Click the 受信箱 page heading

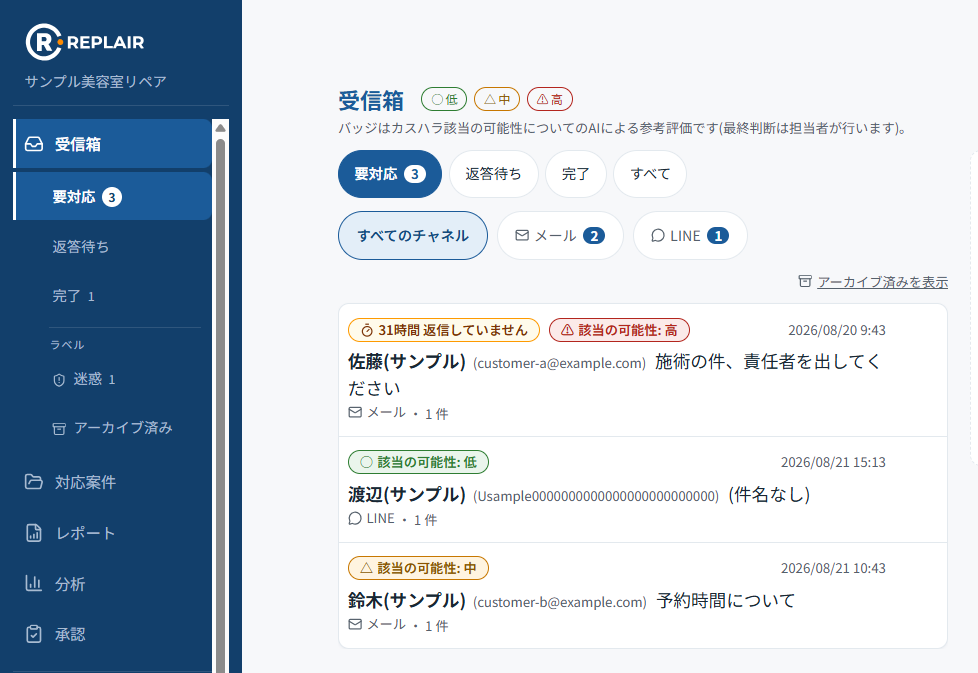pos(371,100)
